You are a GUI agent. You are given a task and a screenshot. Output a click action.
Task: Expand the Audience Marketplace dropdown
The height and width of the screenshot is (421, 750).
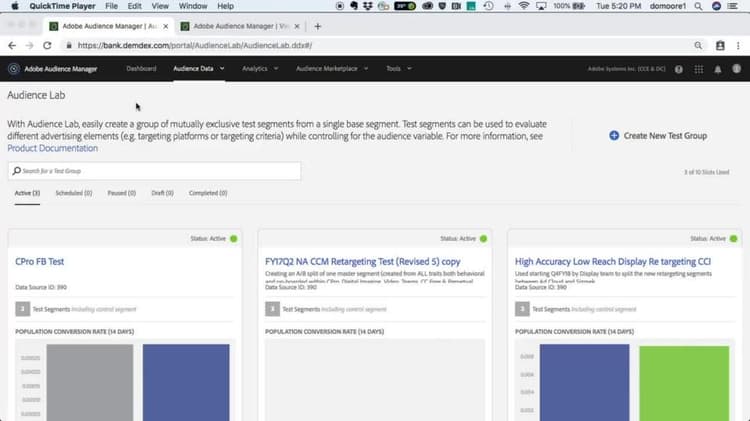366,69
